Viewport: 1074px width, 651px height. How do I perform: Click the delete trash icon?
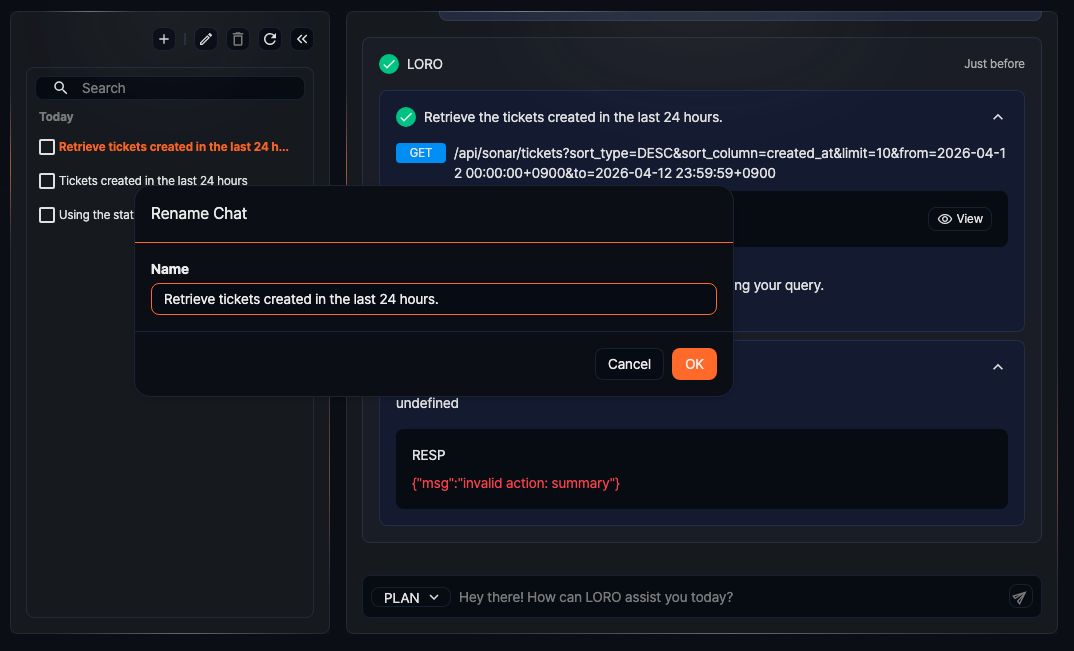[x=237, y=39]
